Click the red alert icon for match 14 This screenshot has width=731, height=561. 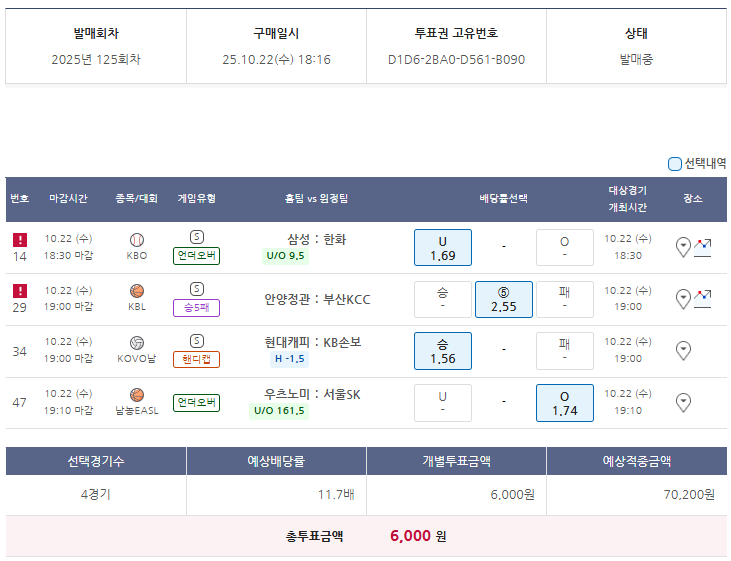[19, 240]
